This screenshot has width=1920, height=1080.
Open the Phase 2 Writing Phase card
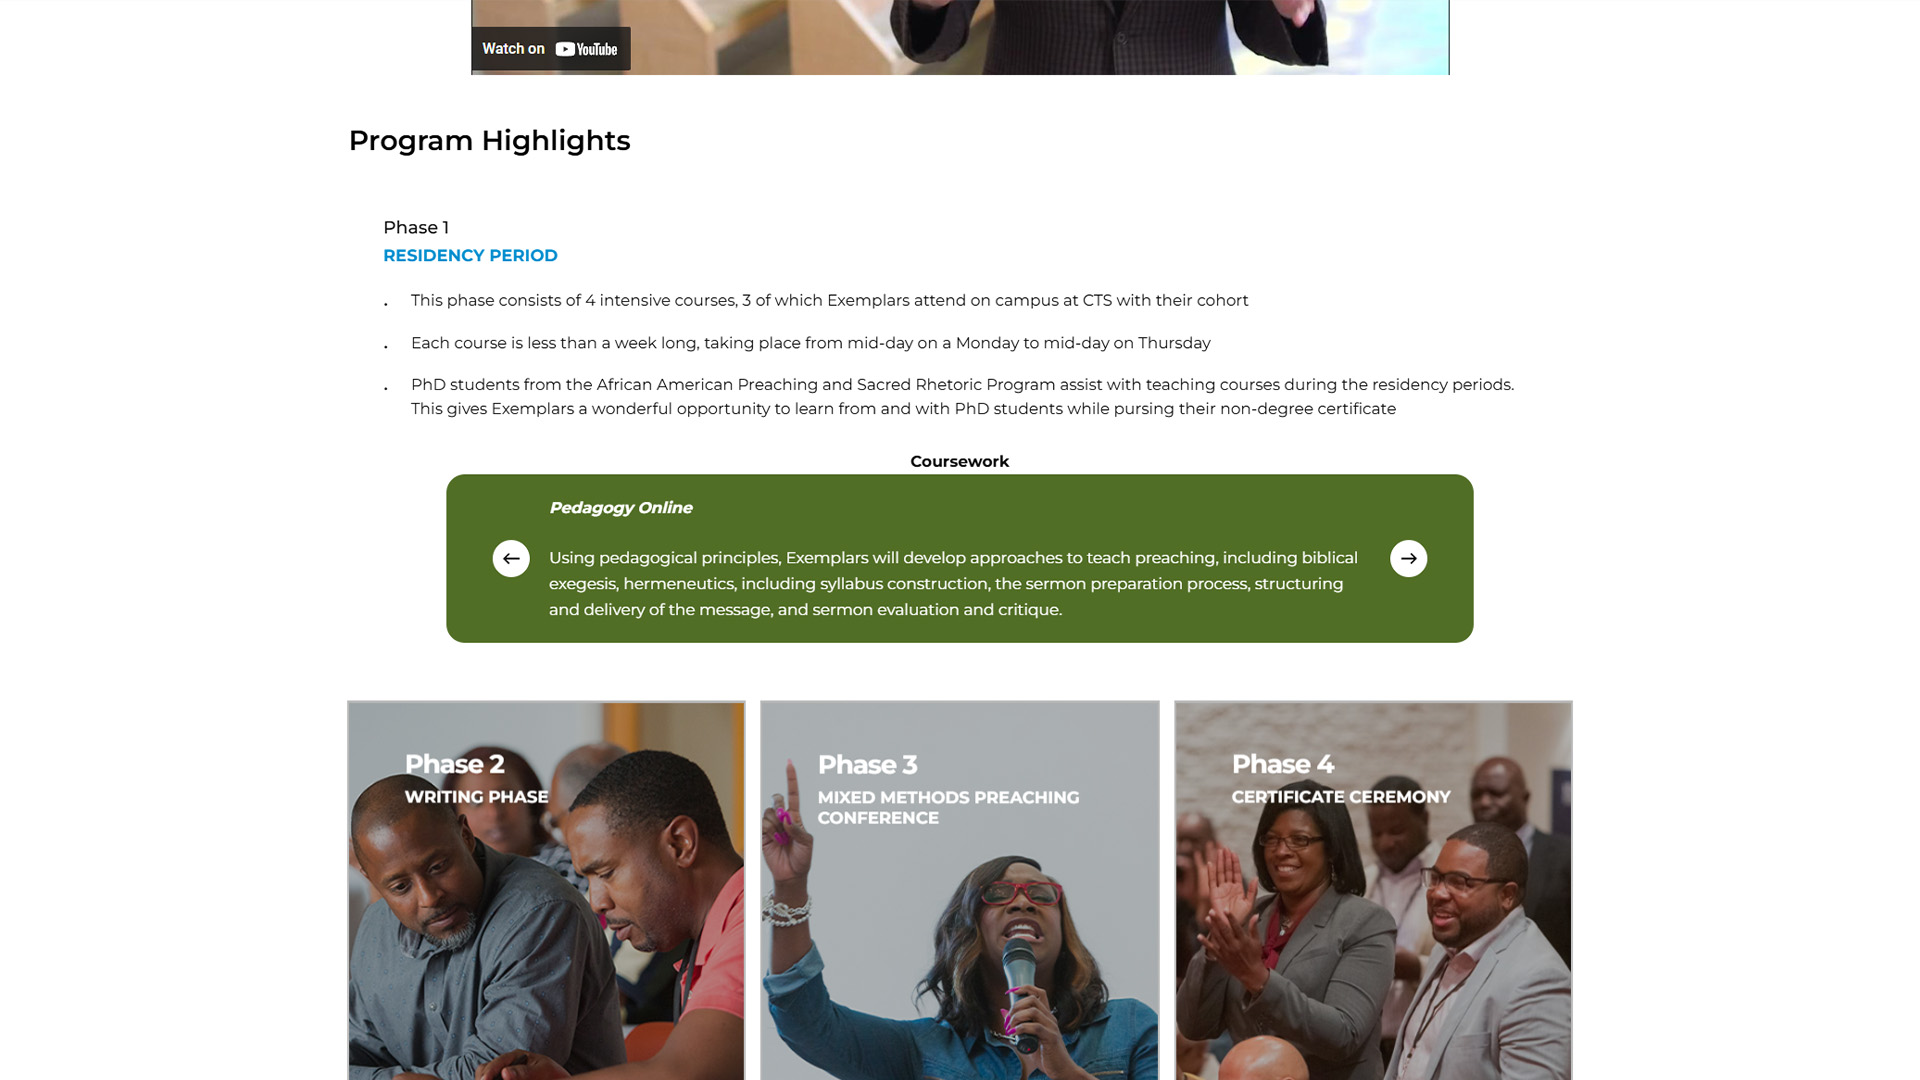(x=546, y=890)
